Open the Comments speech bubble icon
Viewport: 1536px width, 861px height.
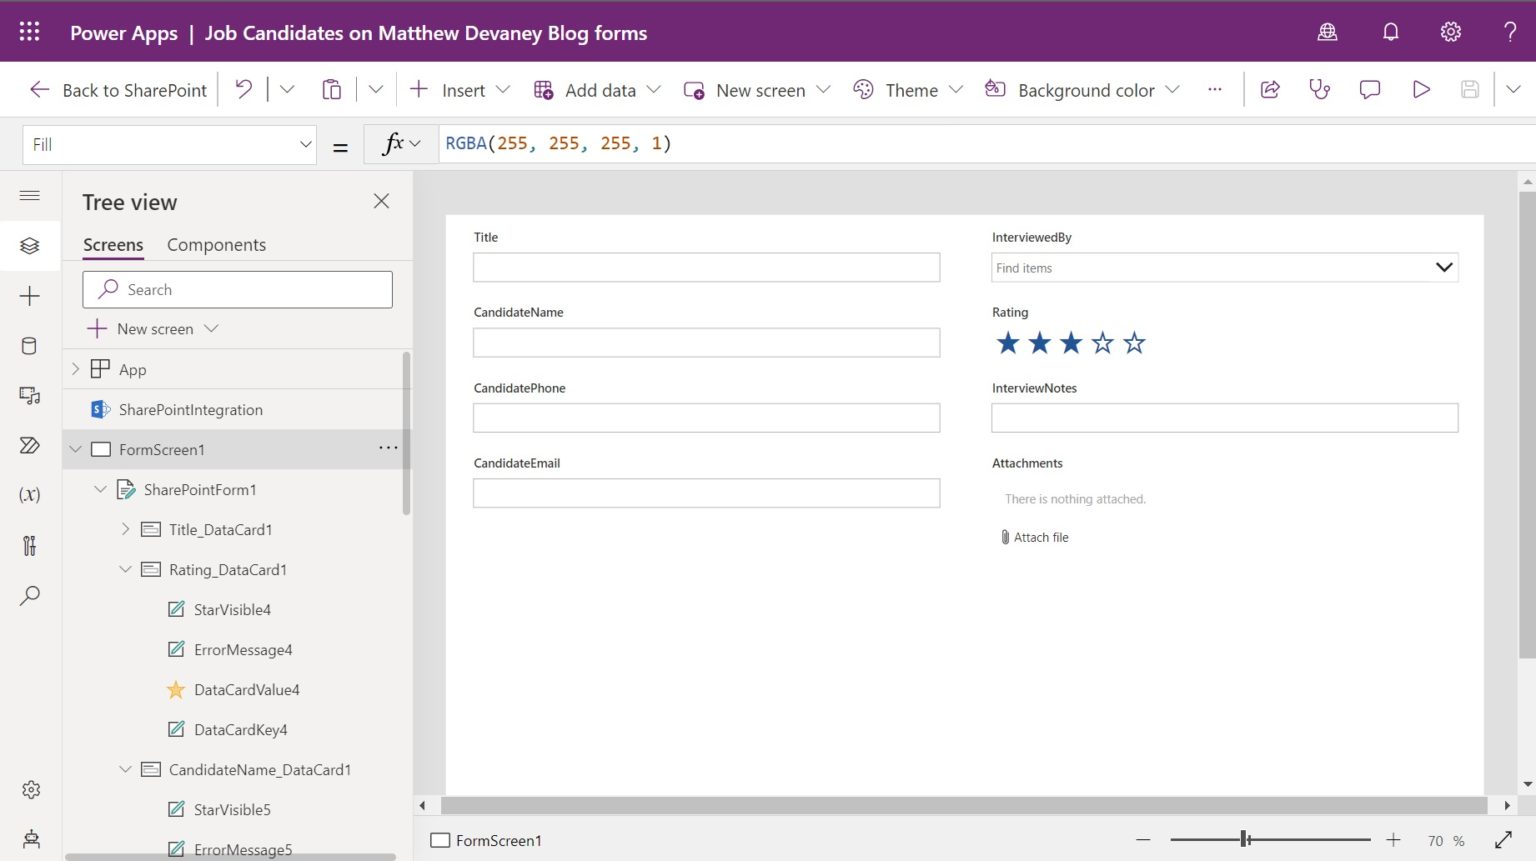click(1370, 90)
